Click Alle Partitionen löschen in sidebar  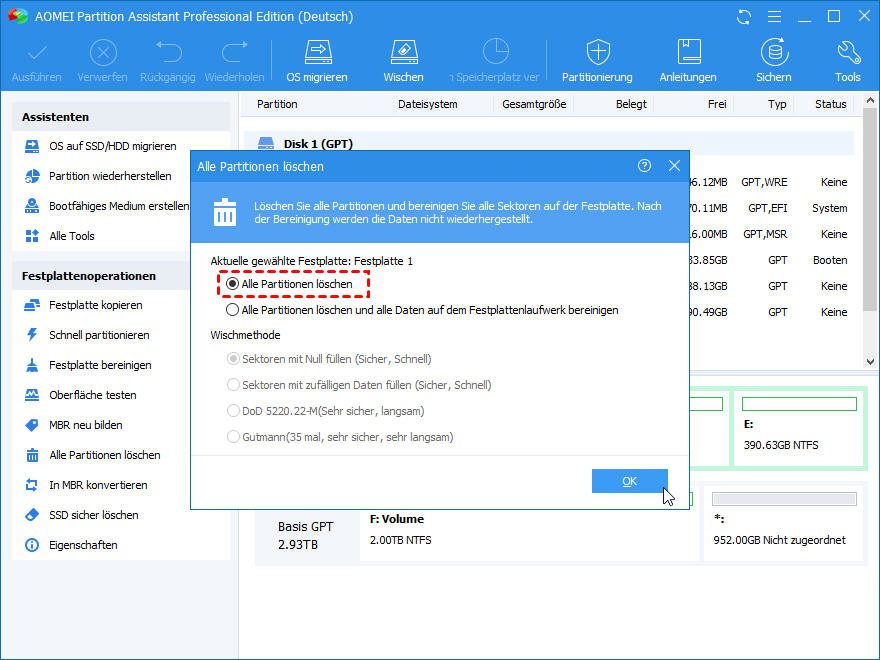click(93, 455)
